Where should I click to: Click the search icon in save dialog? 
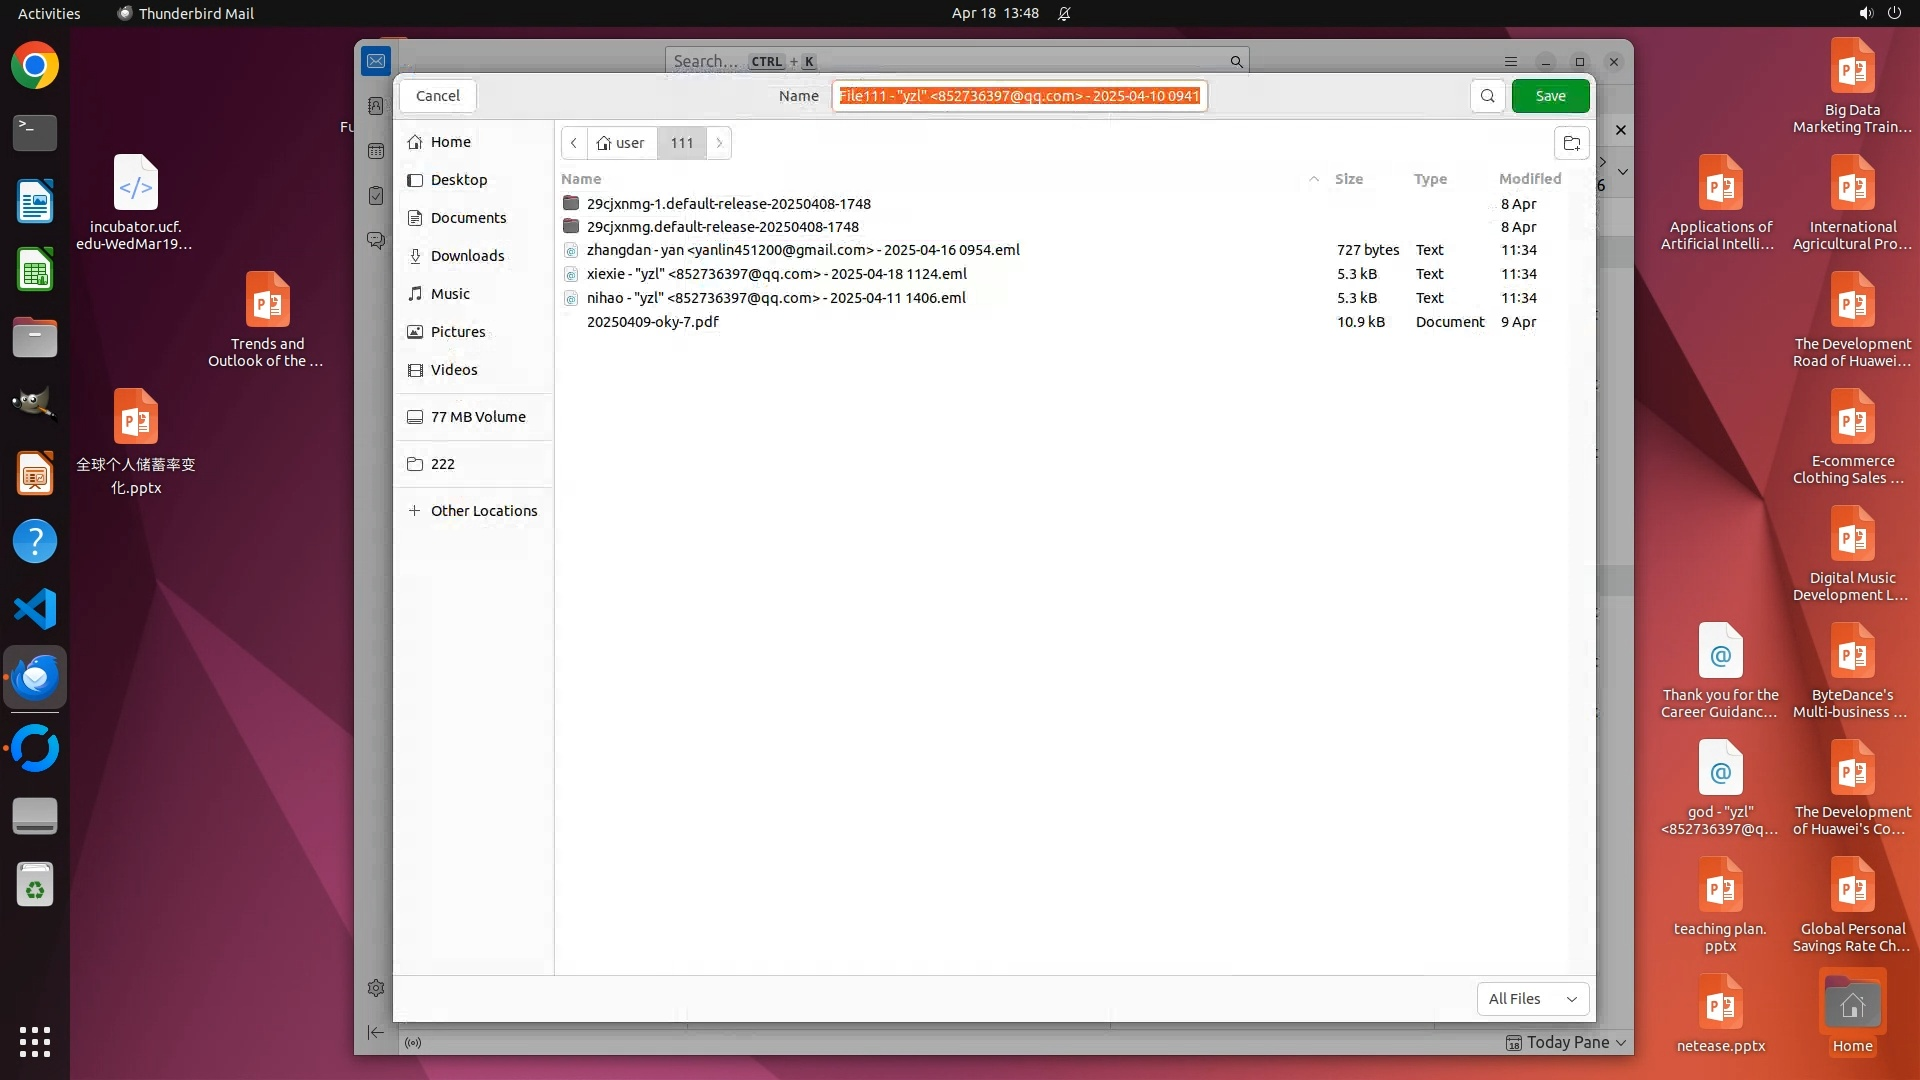[1487, 96]
